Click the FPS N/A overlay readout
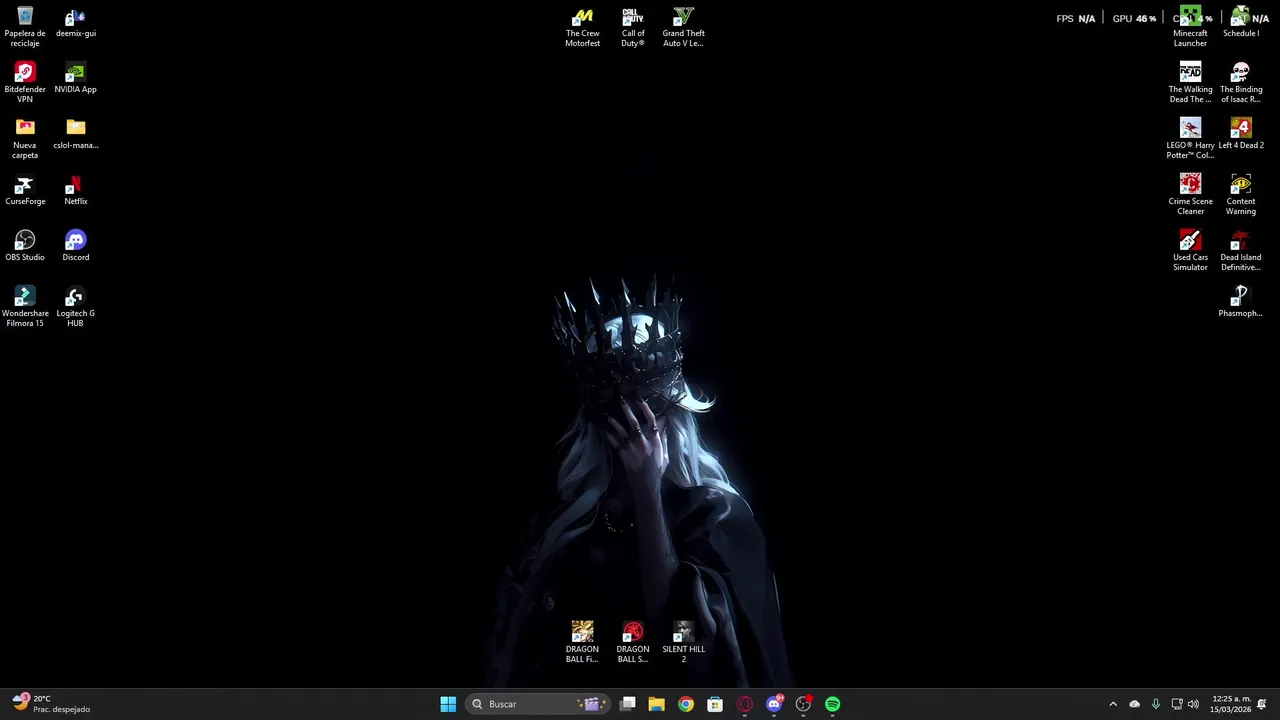 [x=1076, y=19]
